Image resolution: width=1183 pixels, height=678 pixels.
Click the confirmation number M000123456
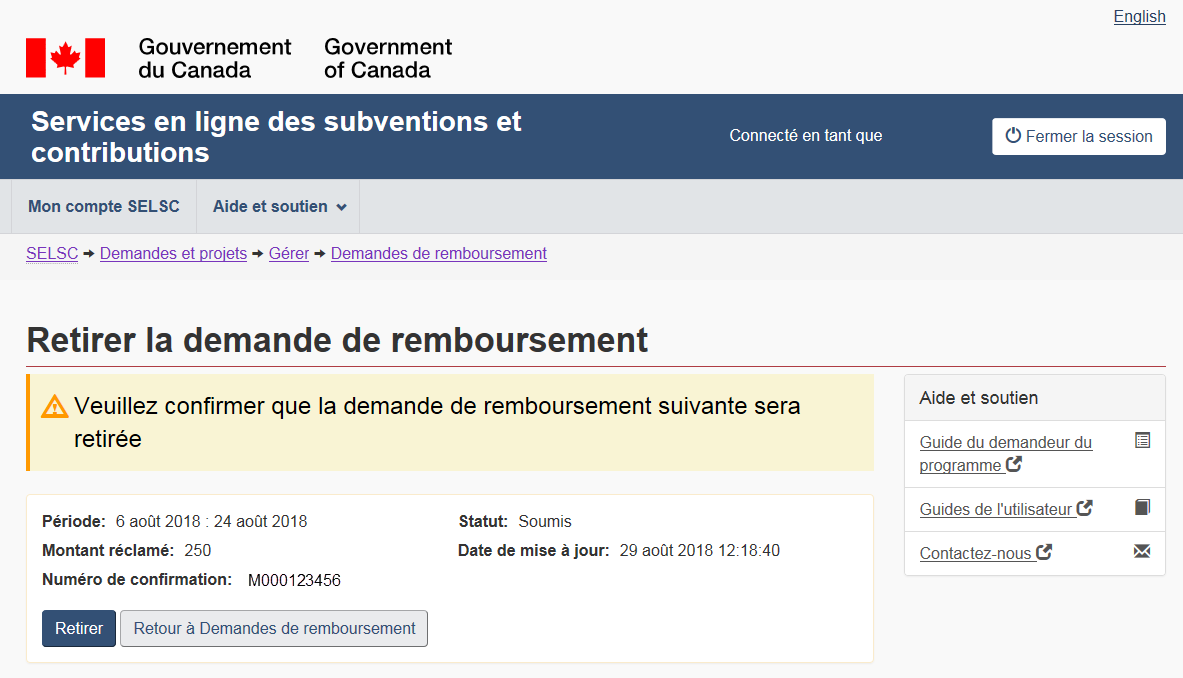294,580
